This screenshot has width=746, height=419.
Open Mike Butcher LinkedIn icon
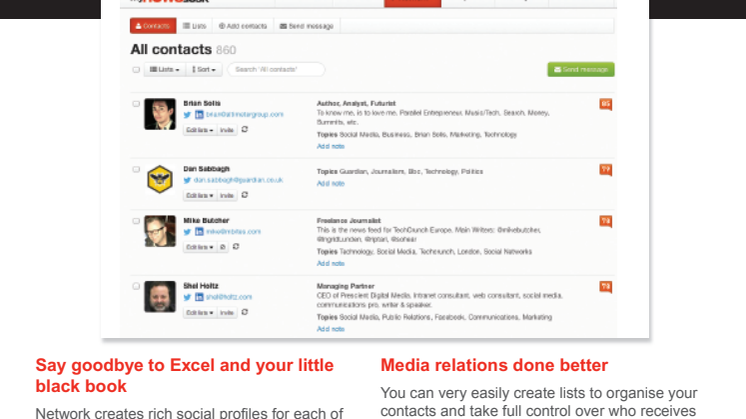coord(199,232)
